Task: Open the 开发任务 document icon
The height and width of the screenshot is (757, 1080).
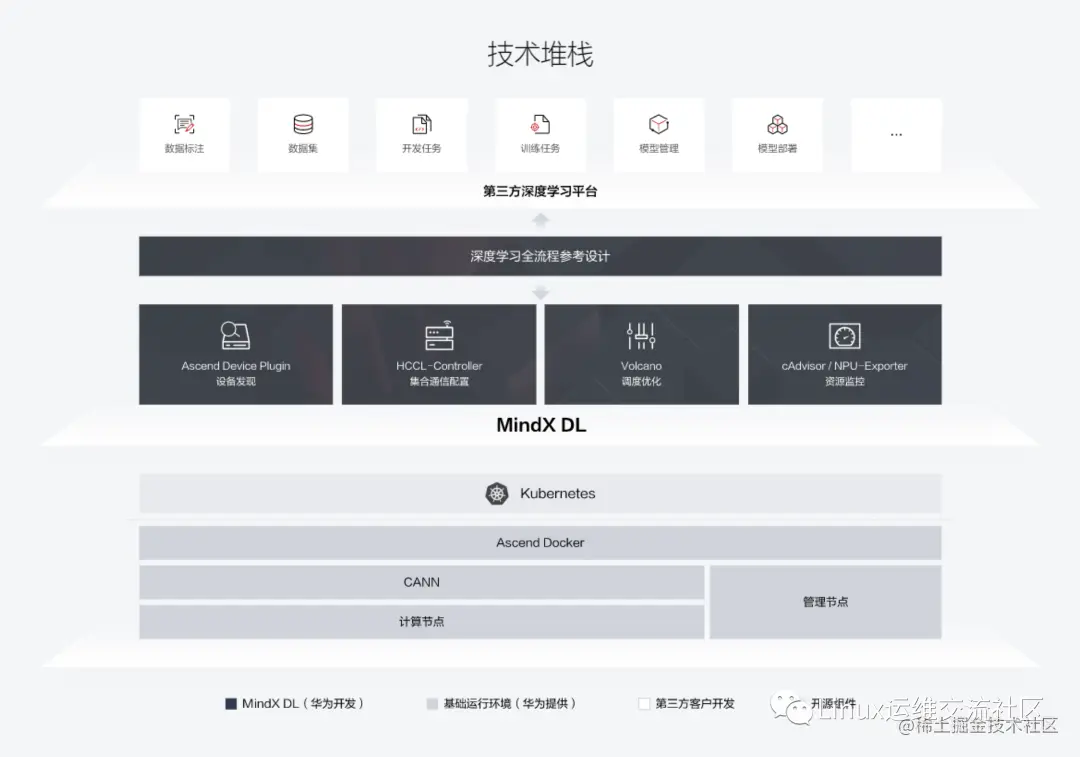Action: click(421, 125)
